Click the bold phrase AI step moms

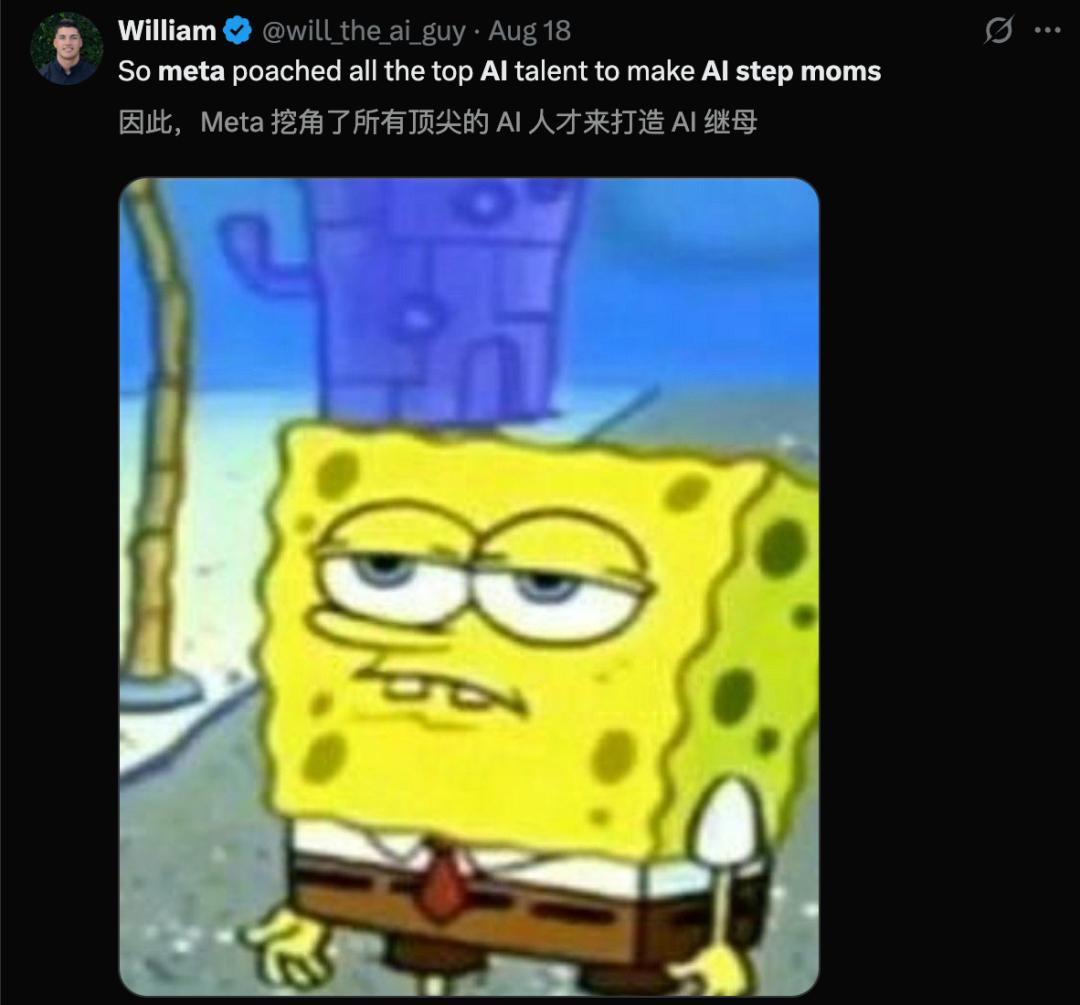[791, 72]
